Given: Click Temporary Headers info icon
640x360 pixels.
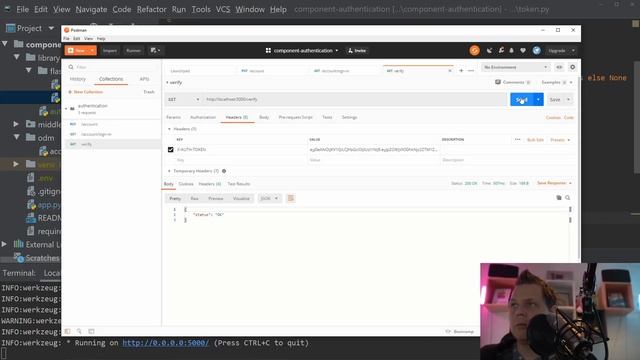Looking at the screenshot, I should 224,171.
